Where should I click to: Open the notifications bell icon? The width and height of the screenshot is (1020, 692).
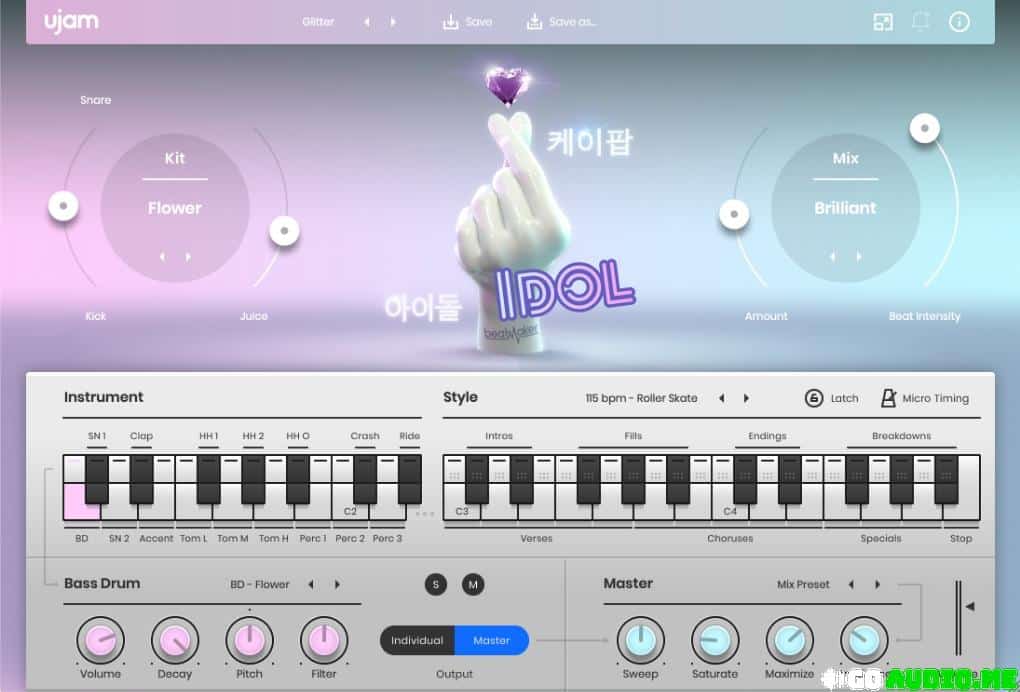[x=921, y=22]
